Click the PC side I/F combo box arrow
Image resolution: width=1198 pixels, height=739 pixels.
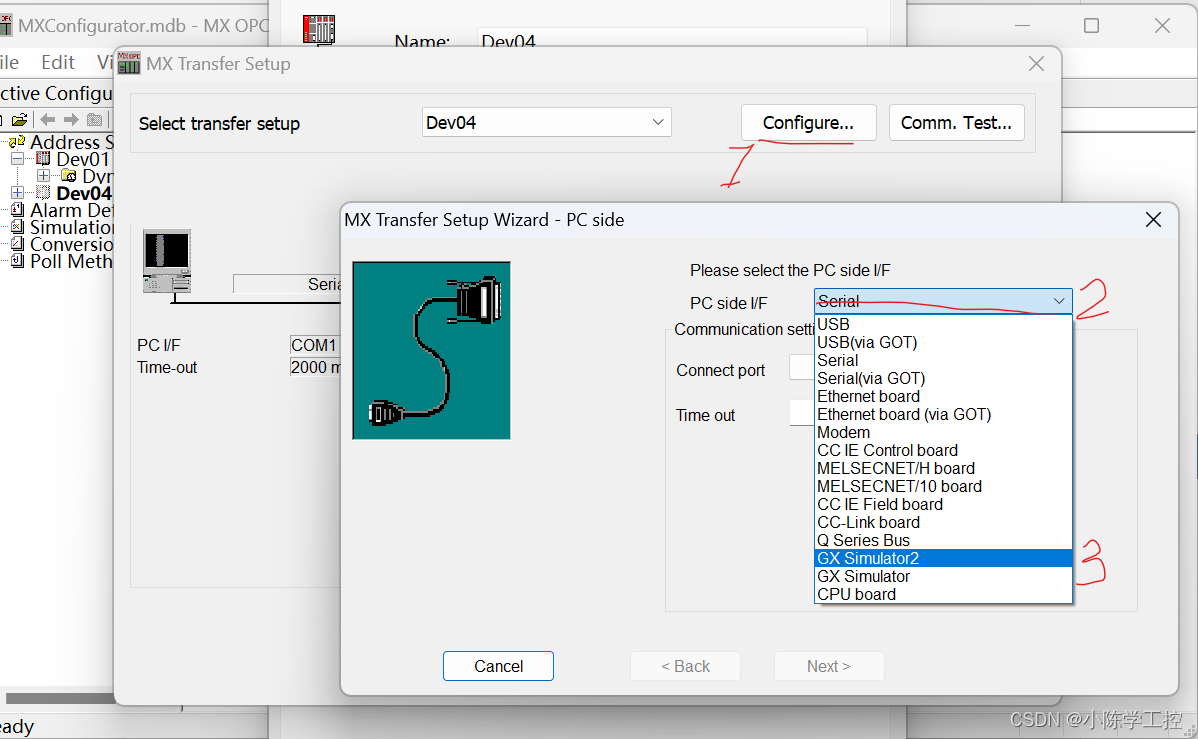(1059, 301)
